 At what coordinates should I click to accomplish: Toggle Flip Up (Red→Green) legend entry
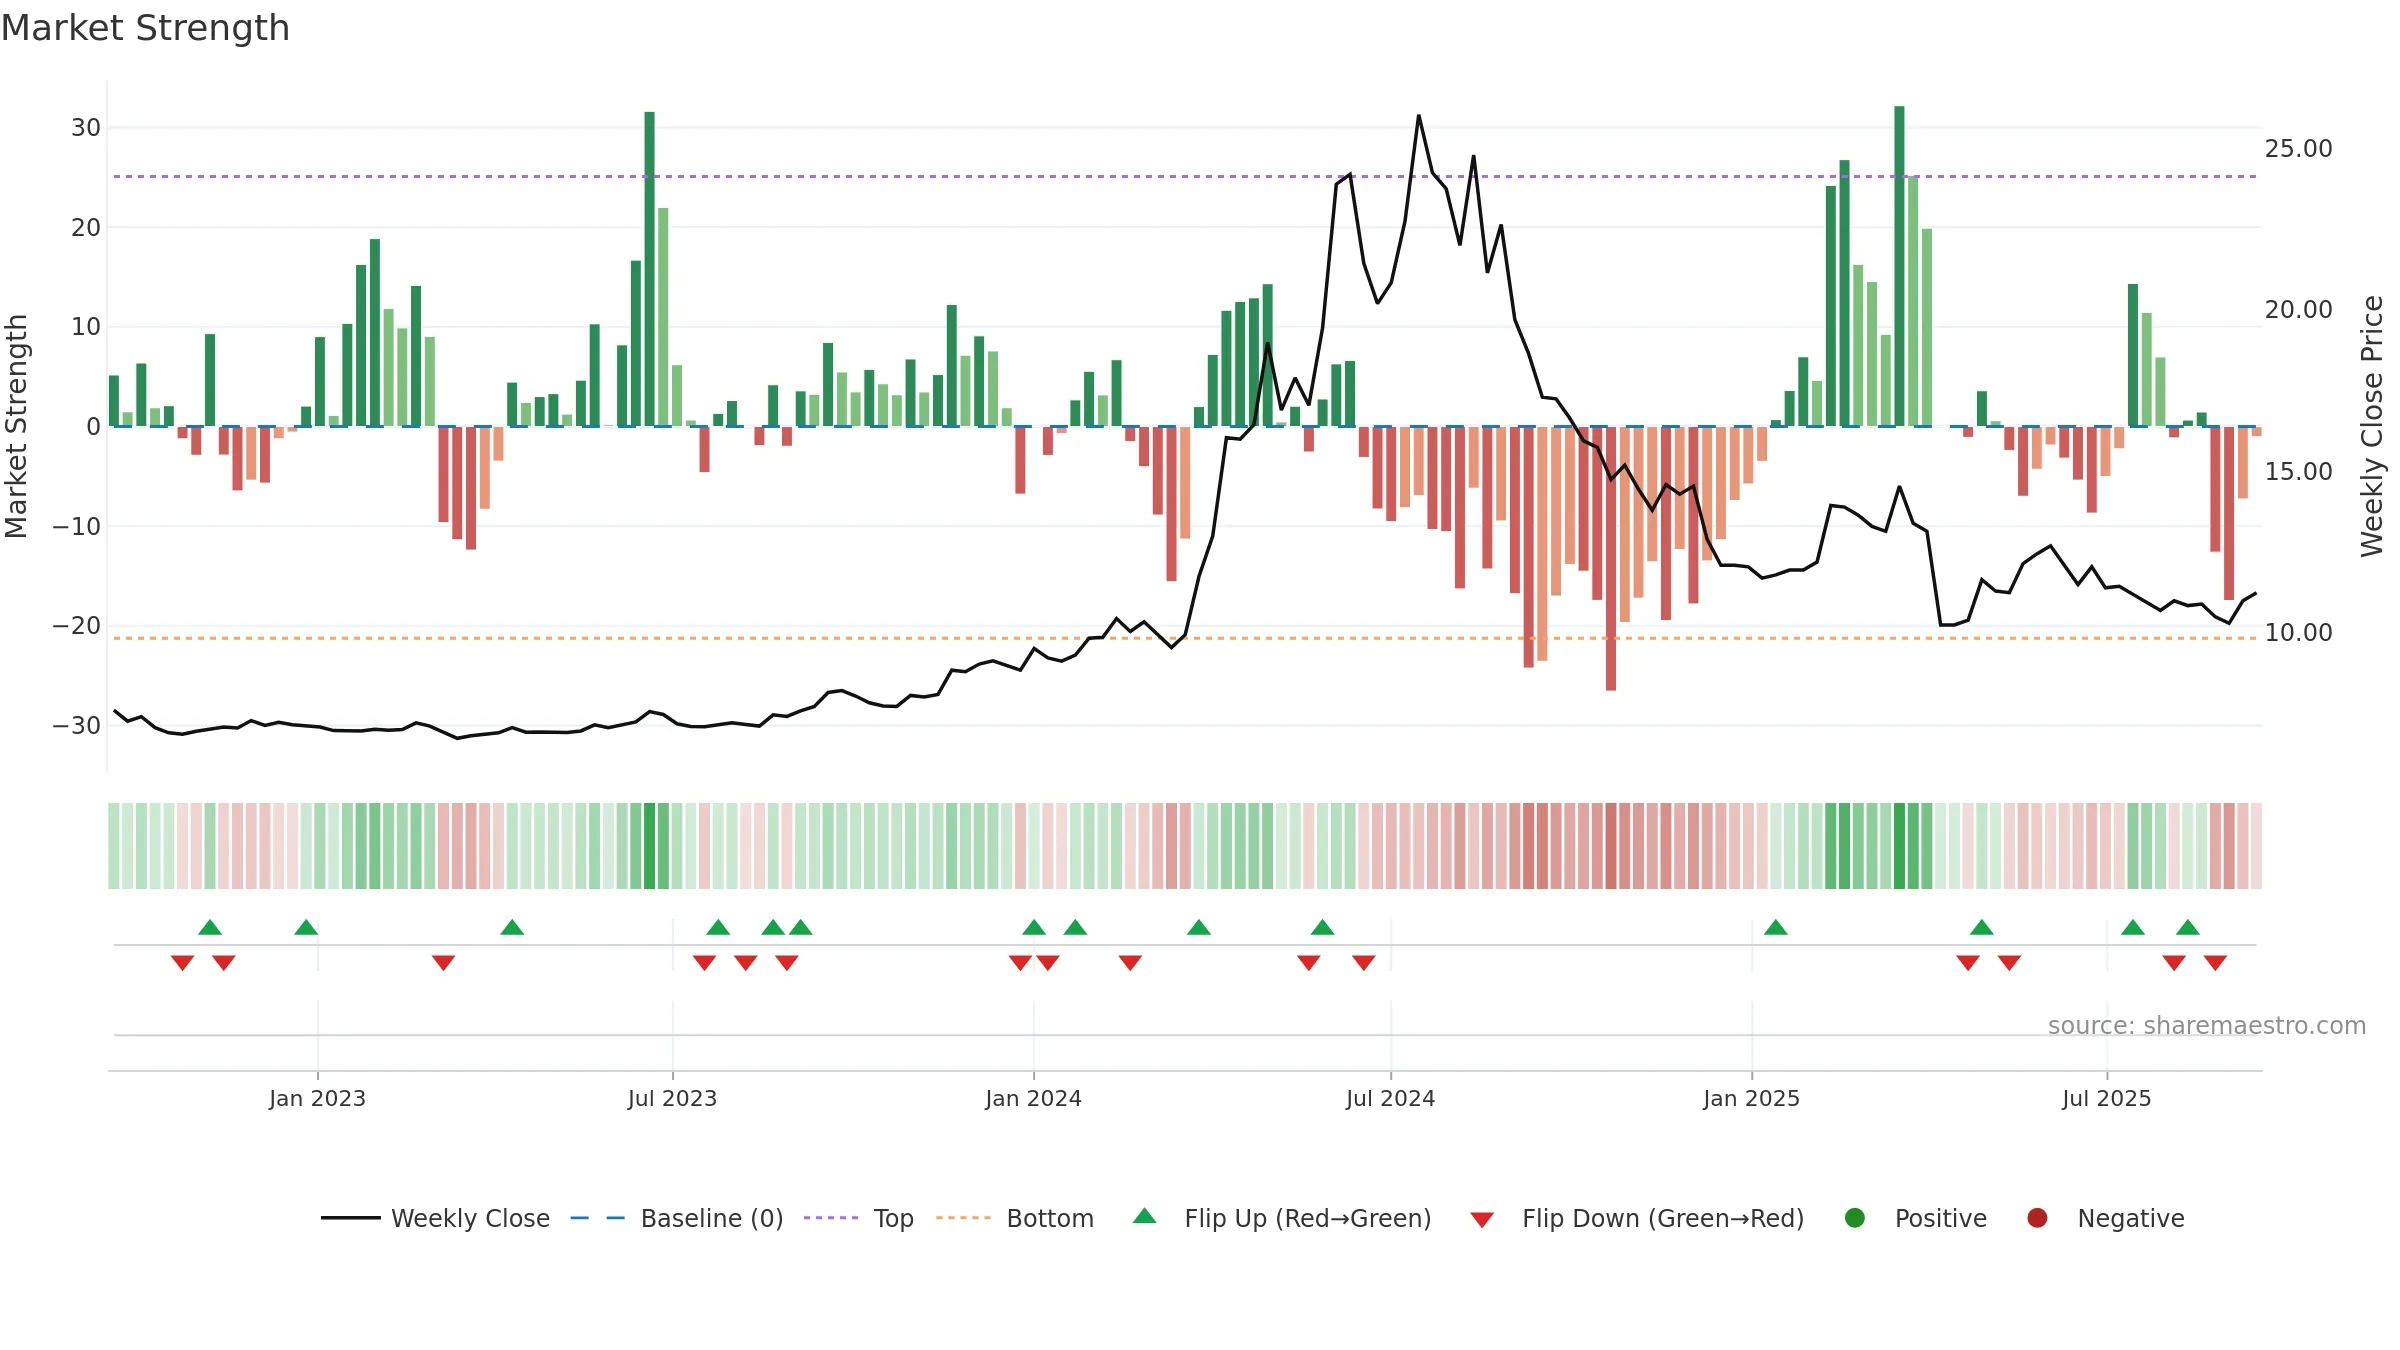coord(1282,1218)
